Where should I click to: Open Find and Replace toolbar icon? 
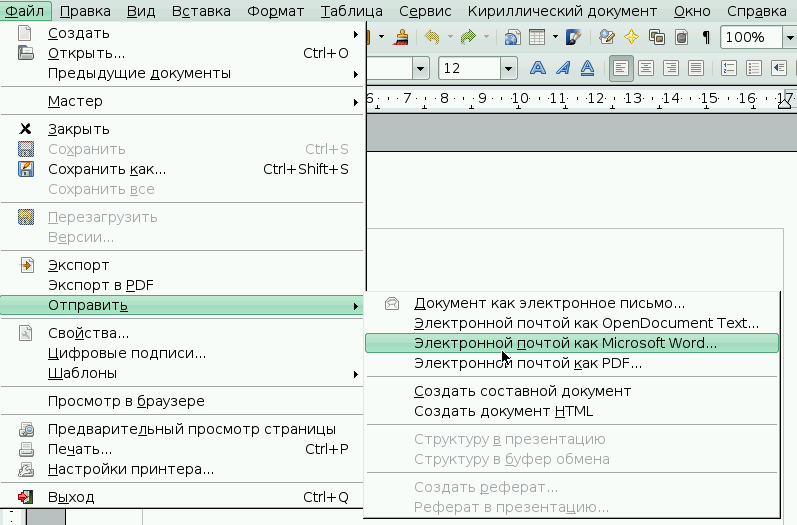(607, 38)
